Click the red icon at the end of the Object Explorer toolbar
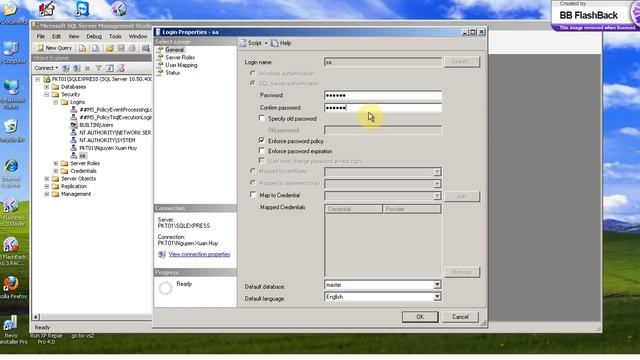640x360 pixels. click(x=121, y=68)
